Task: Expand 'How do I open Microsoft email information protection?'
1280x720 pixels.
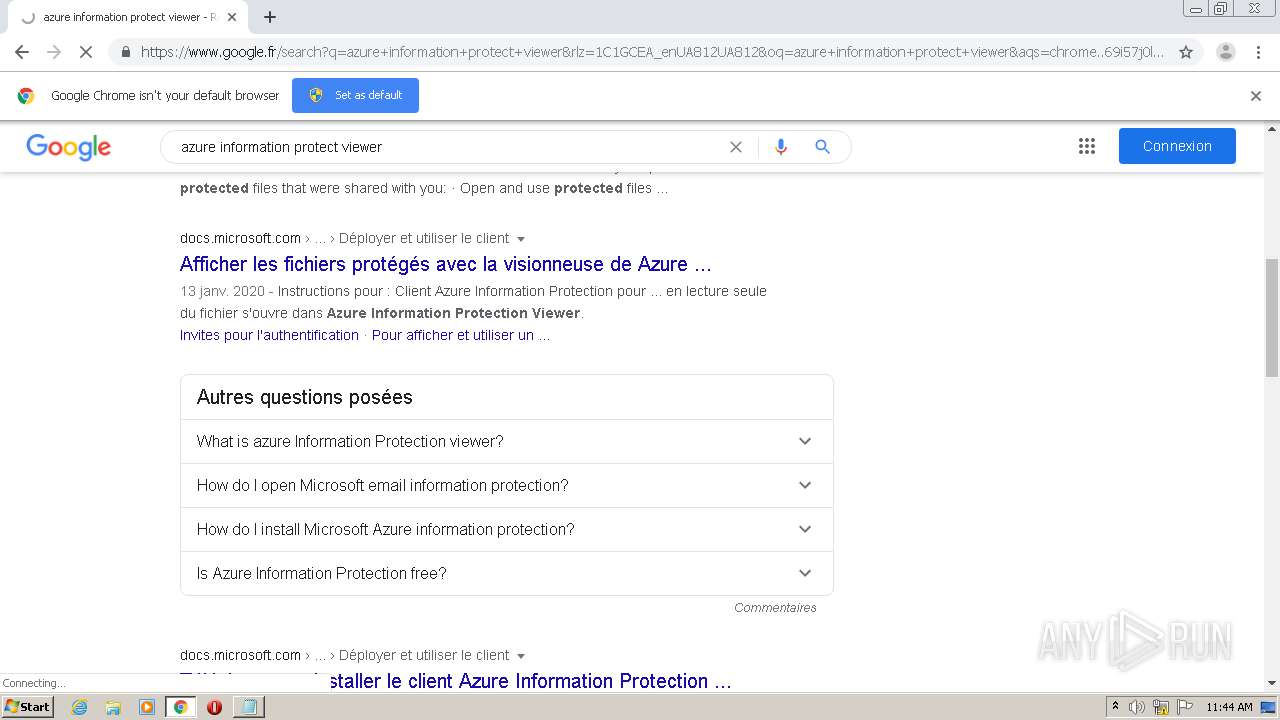Action: 507,485
